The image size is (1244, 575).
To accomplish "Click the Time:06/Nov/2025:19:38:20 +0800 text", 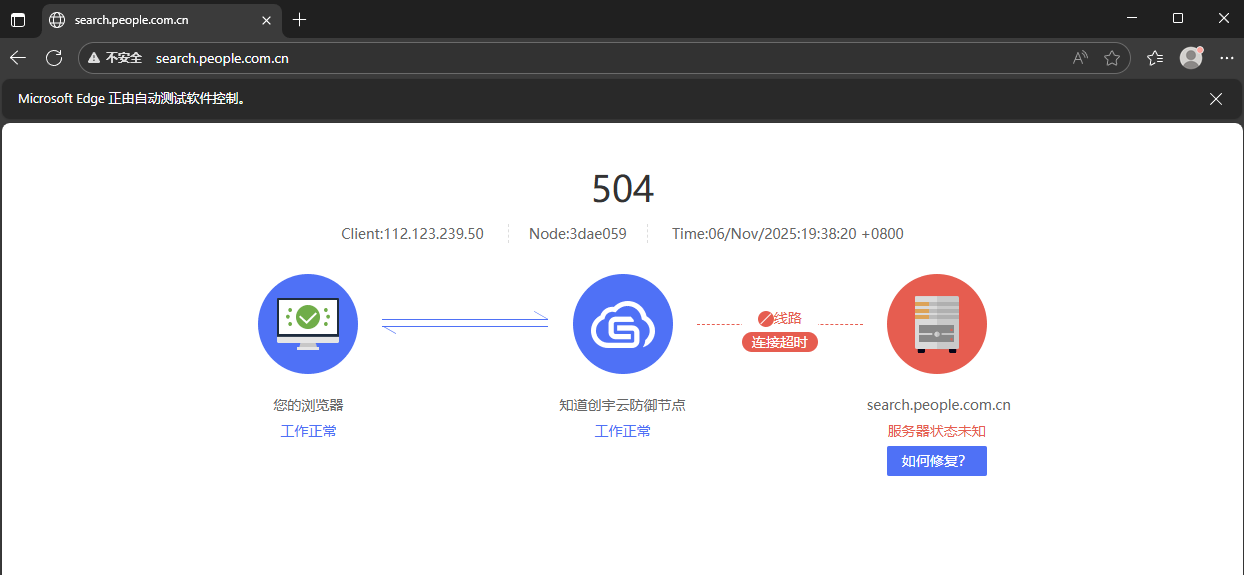I will pos(788,234).
